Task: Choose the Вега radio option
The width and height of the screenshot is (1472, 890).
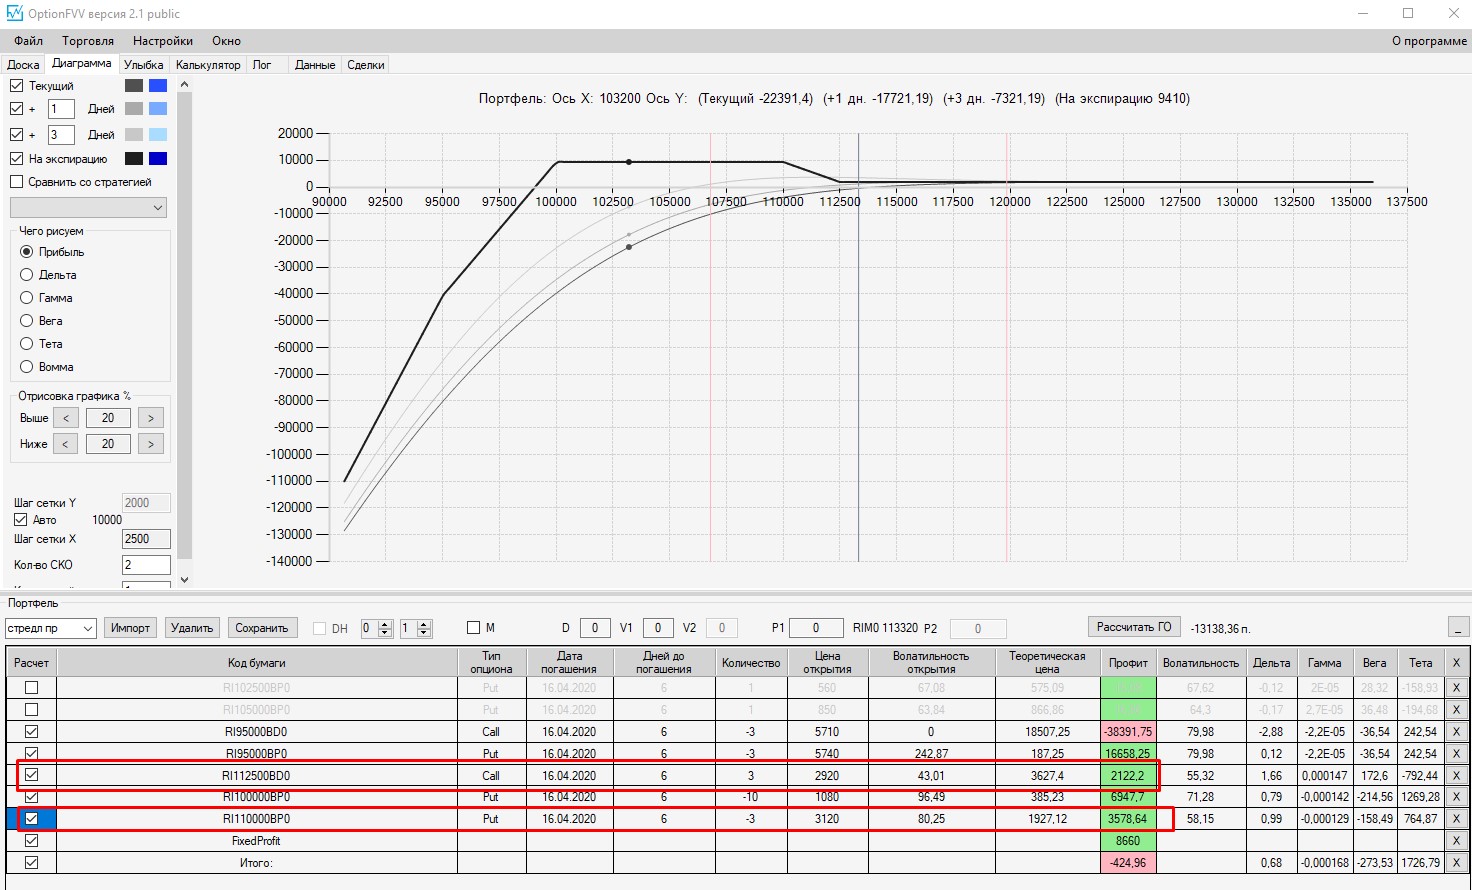Action: 27,321
